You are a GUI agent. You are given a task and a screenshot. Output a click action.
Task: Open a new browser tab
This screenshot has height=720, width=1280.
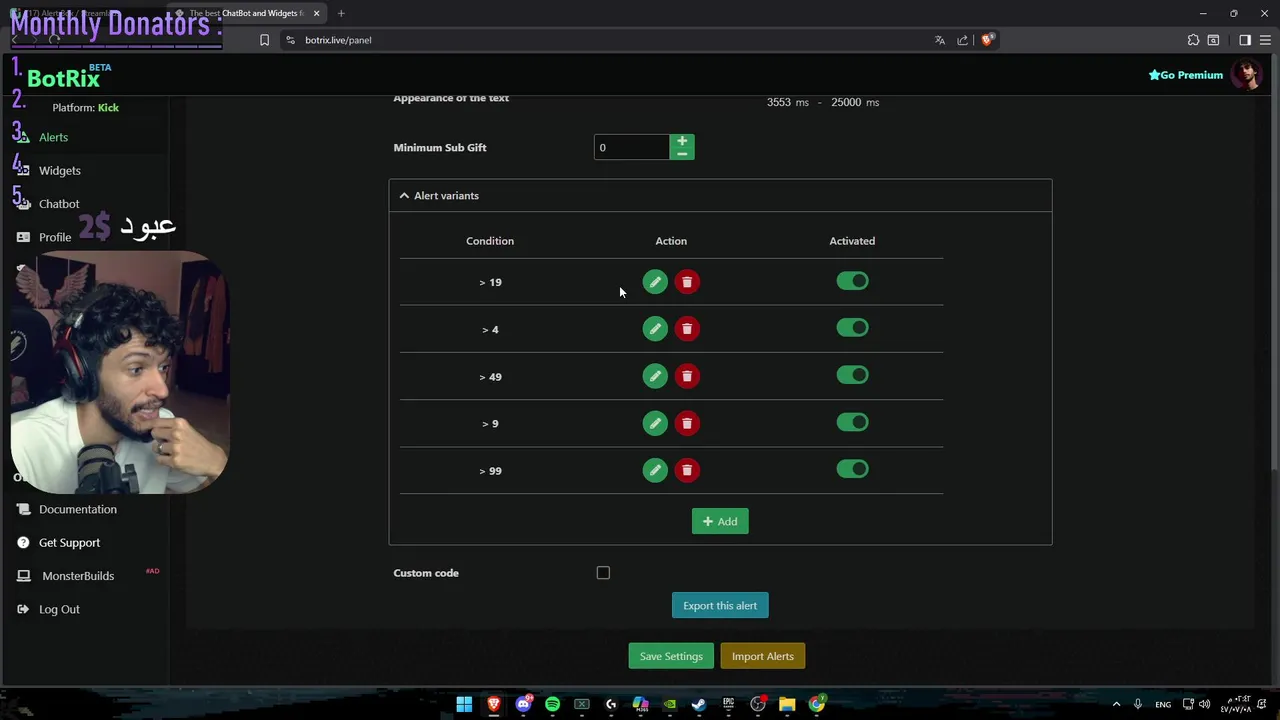coord(341,13)
